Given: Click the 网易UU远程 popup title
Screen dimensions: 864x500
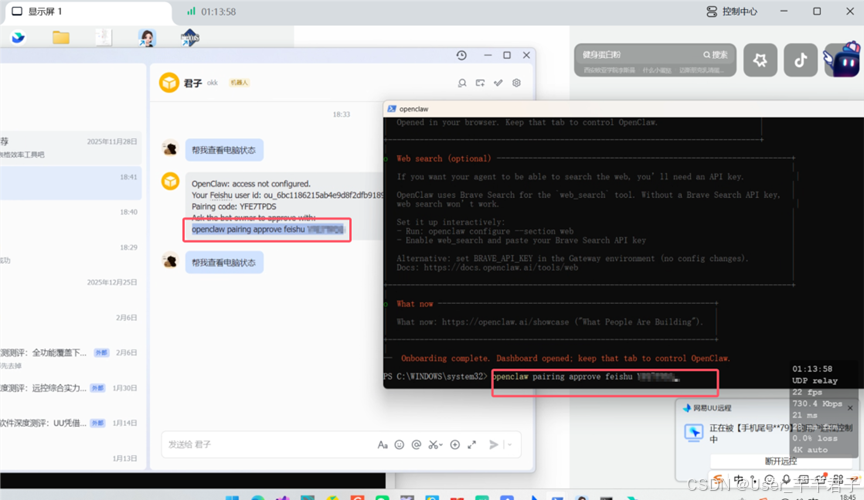Looking at the screenshot, I should [x=712, y=408].
